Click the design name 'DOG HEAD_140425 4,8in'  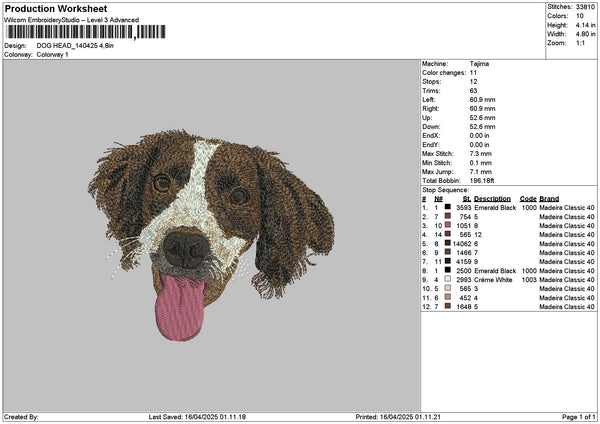(75, 46)
